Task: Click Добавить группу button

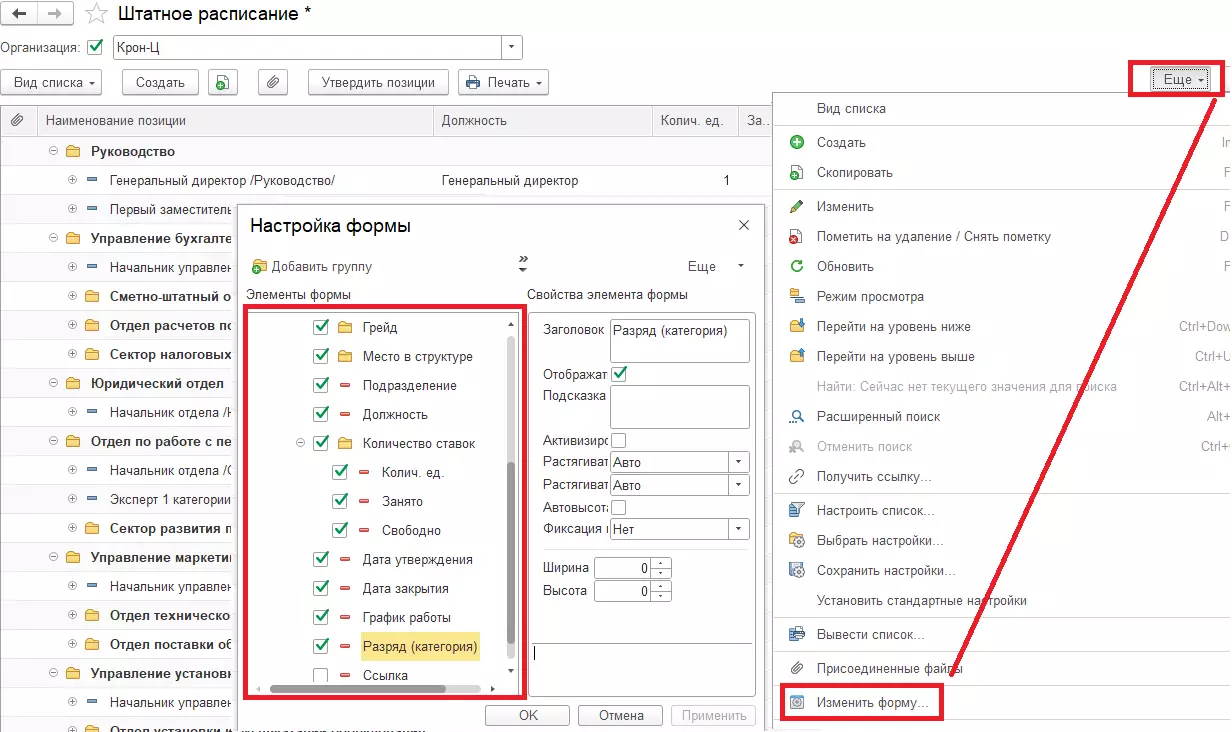Action: tap(310, 267)
